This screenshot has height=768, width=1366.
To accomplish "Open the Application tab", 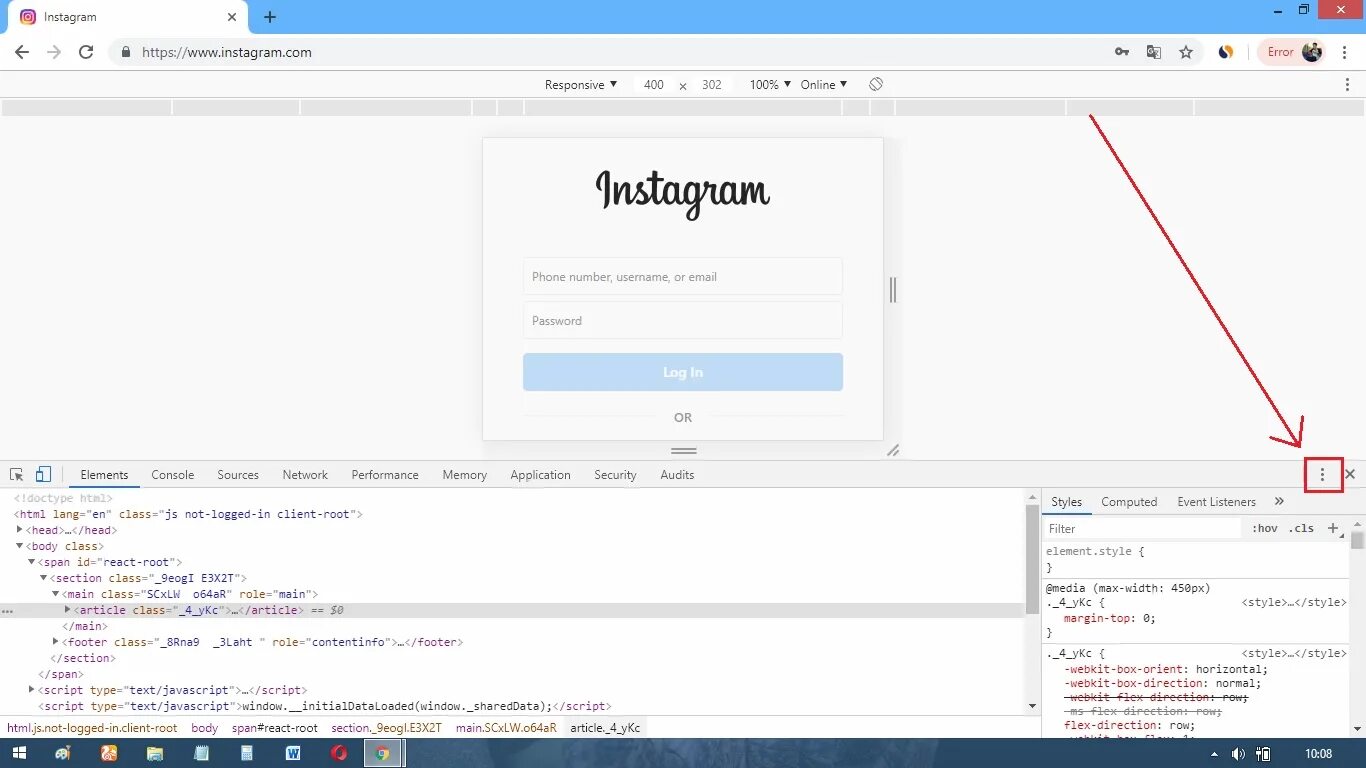I will point(540,475).
